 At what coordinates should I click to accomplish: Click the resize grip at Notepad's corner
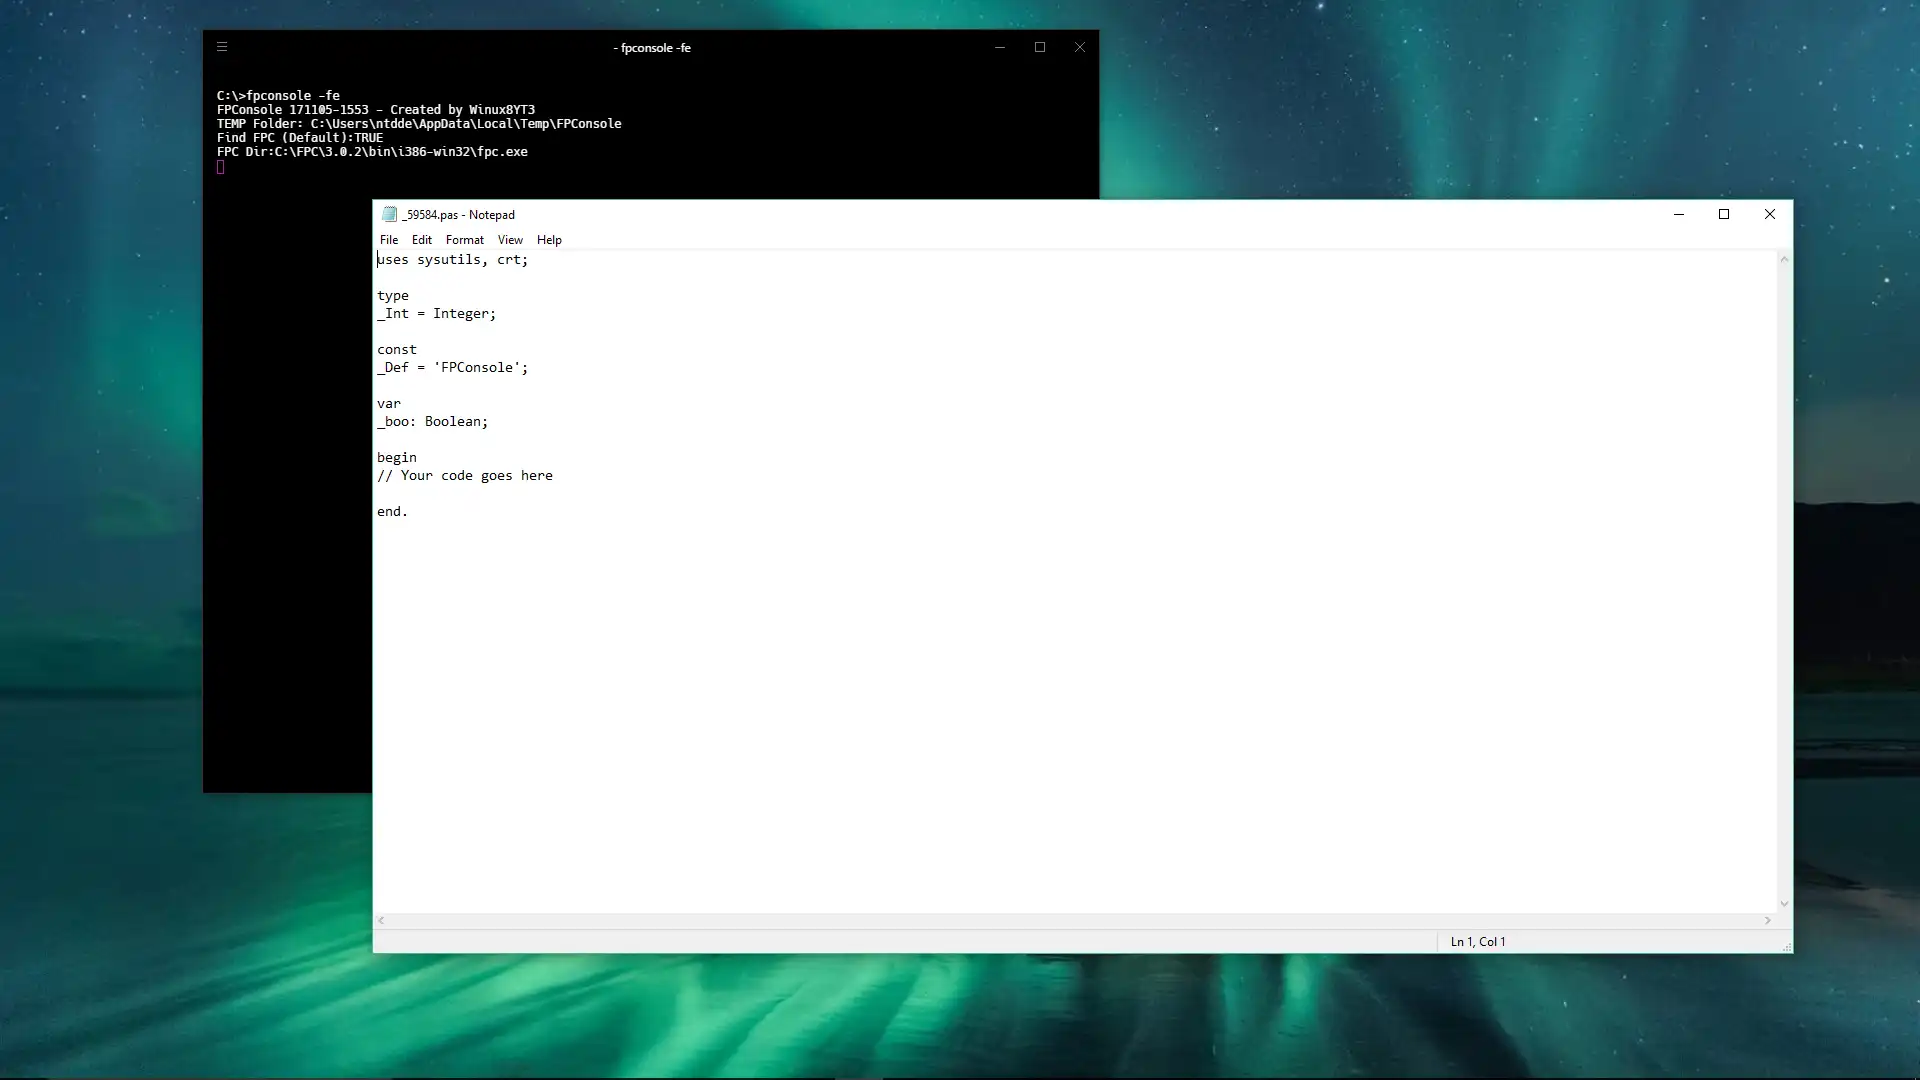pos(1786,946)
